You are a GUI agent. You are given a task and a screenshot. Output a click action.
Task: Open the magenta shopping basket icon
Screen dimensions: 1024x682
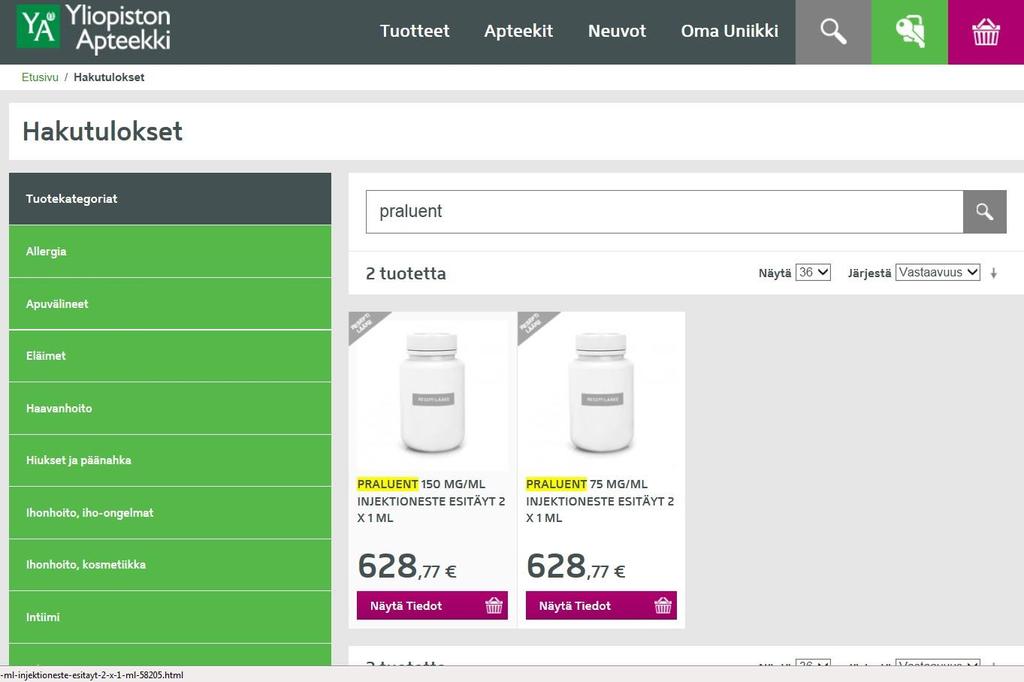pos(986,31)
